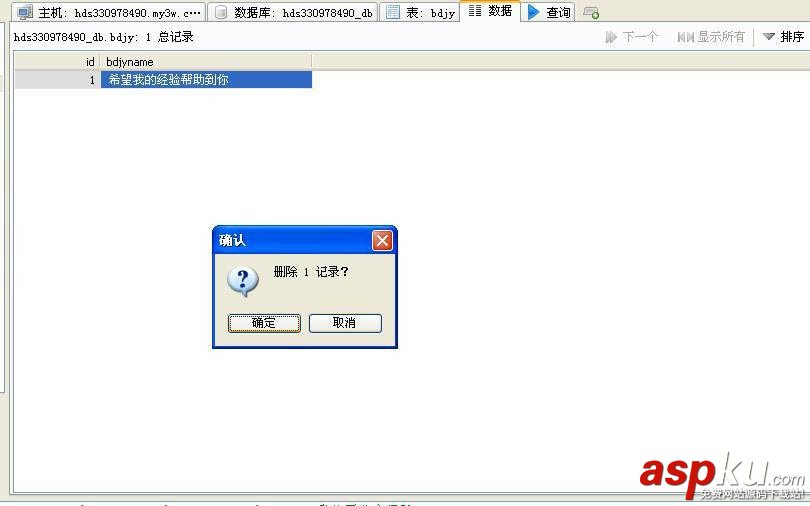Close the 确认 dialog with X
Image resolution: width=810 pixels, height=506 pixels.
click(x=382, y=240)
